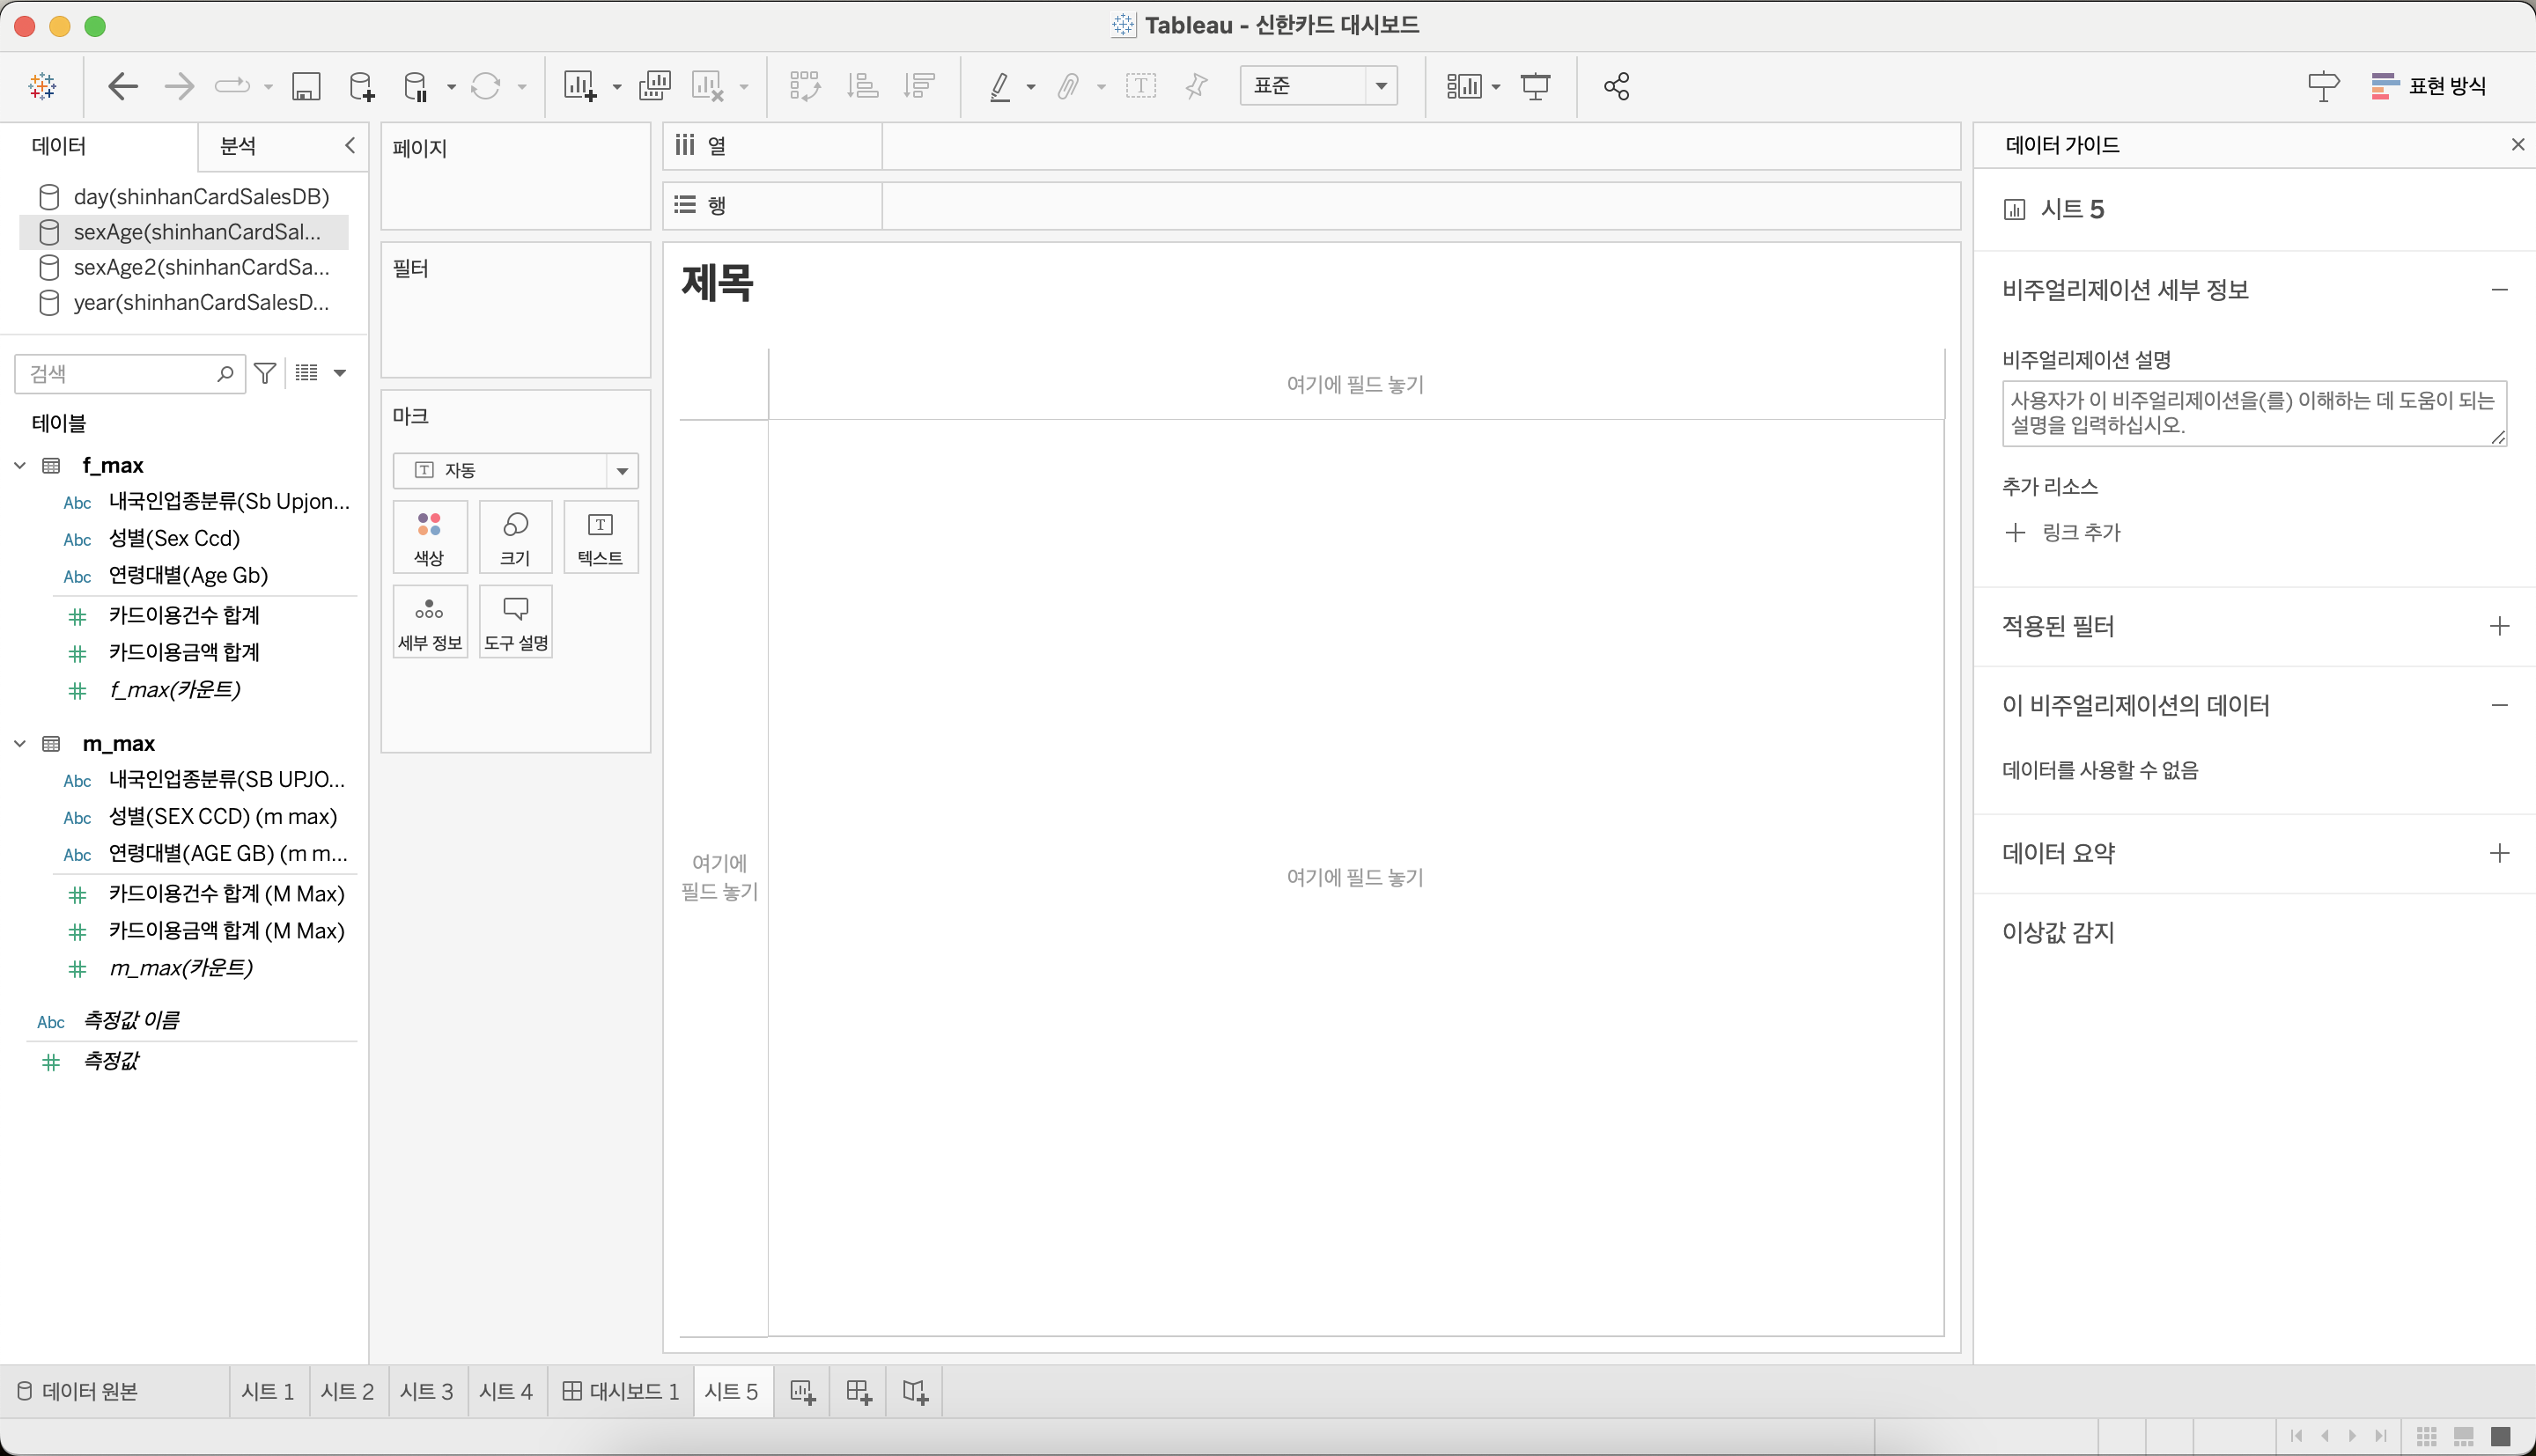Expand the 적용된 필터 section
2536x1456 pixels.
pos(2498,626)
